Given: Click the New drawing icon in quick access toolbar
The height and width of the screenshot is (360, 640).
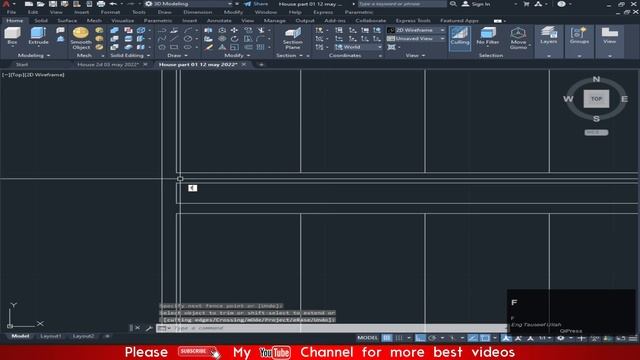Looking at the screenshot, I should [29, 4].
